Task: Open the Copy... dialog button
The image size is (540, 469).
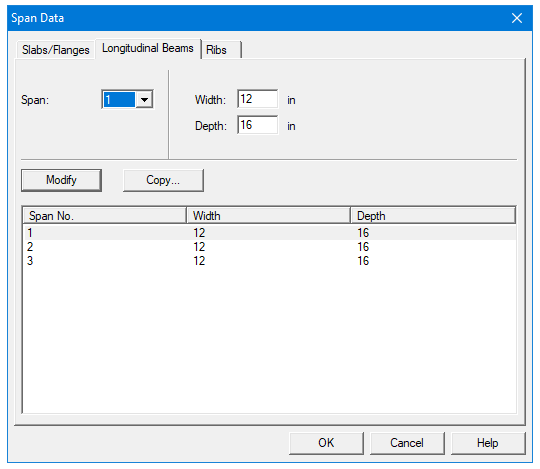Action: [x=163, y=180]
